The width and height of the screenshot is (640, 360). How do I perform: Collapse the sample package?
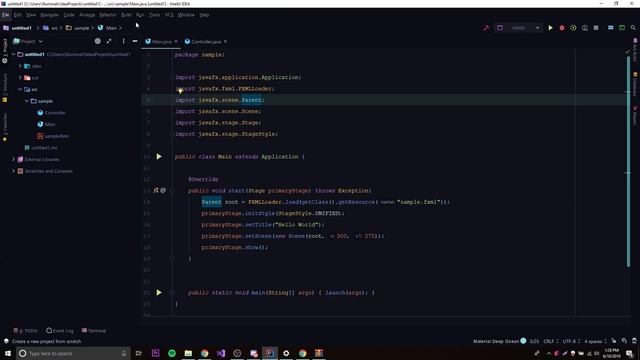27,101
